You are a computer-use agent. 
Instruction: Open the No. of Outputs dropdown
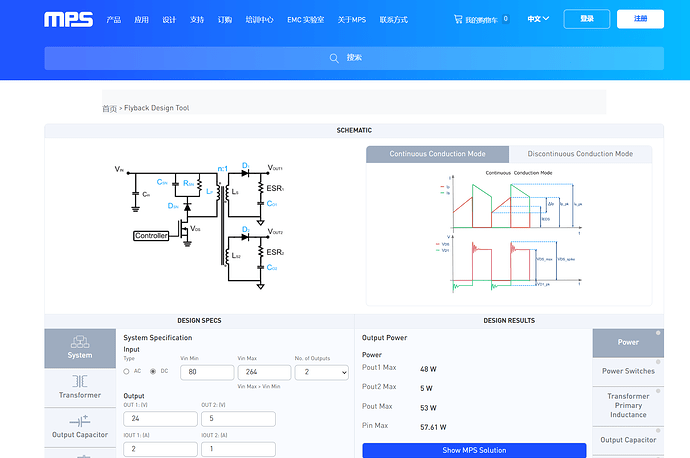(322, 372)
